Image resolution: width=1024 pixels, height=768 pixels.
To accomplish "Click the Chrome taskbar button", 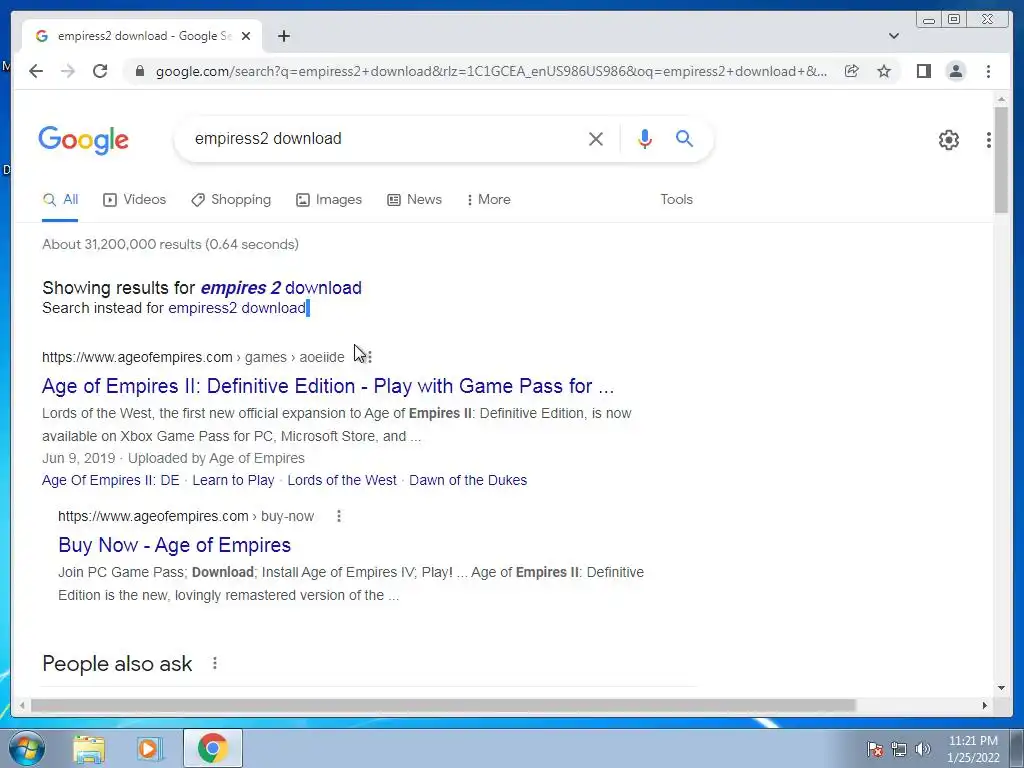I will pyautogui.click(x=213, y=748).
